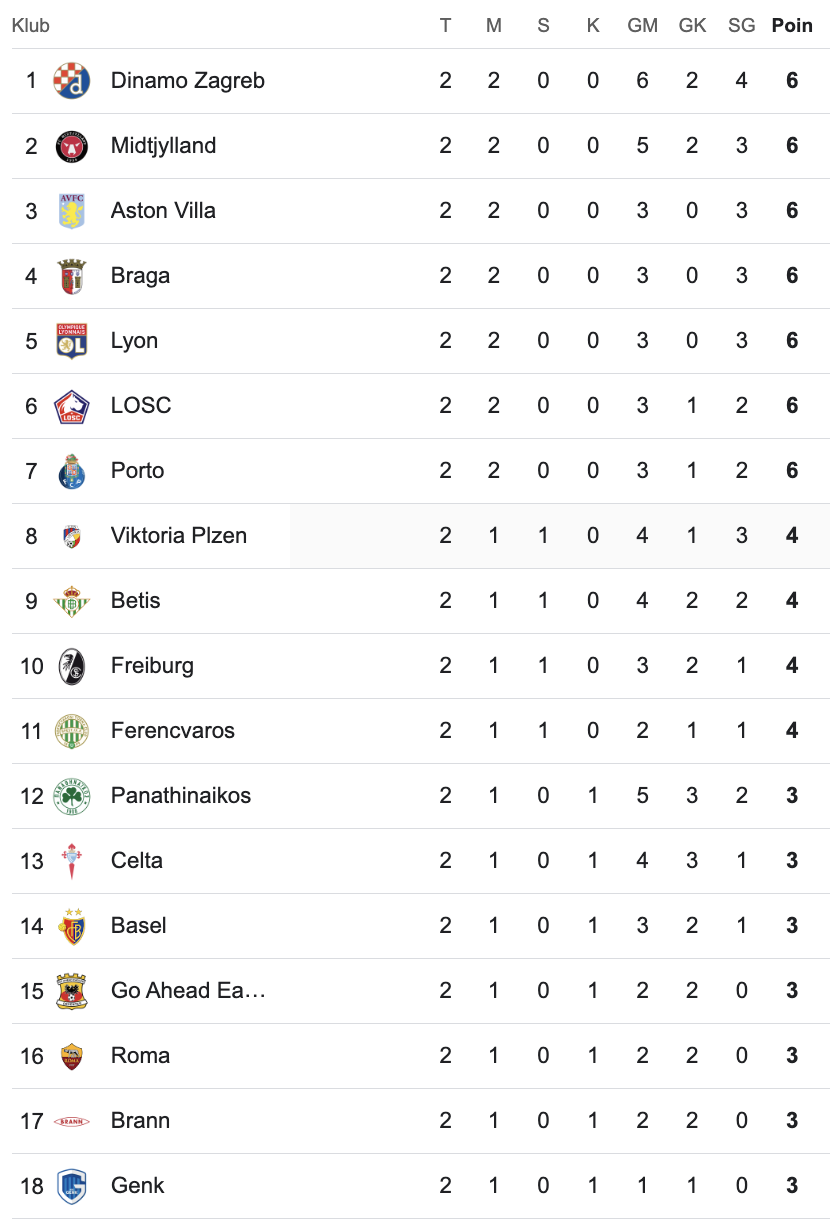Open the Viktoria Plzen team link
This screenshot has height=1220, width=830.
[x=179, y=536]
